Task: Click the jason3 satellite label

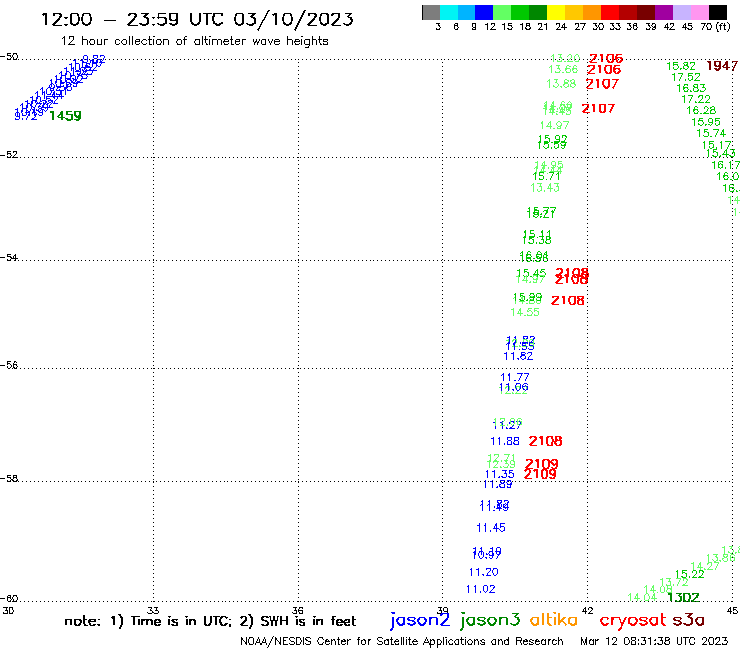Action: 490,621
